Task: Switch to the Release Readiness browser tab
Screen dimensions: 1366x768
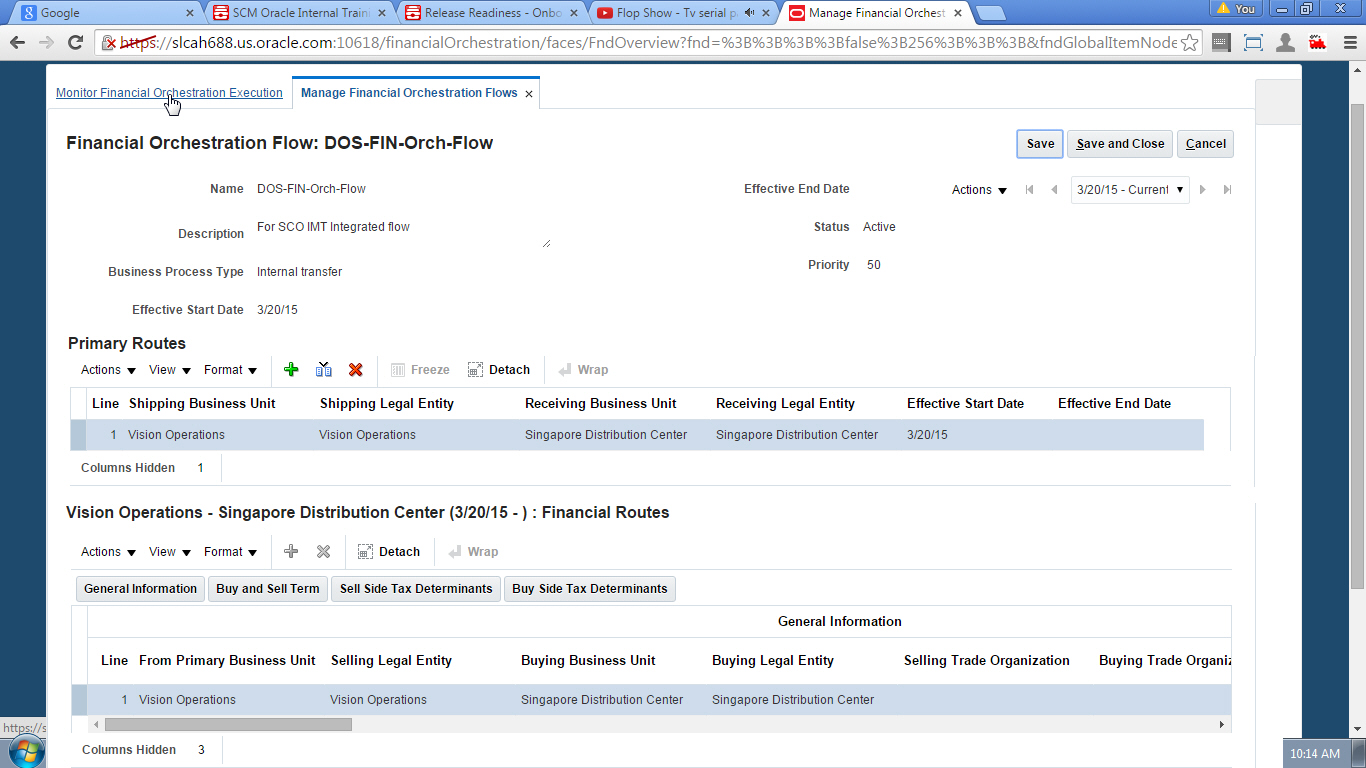Action: (x=489, y=13)
